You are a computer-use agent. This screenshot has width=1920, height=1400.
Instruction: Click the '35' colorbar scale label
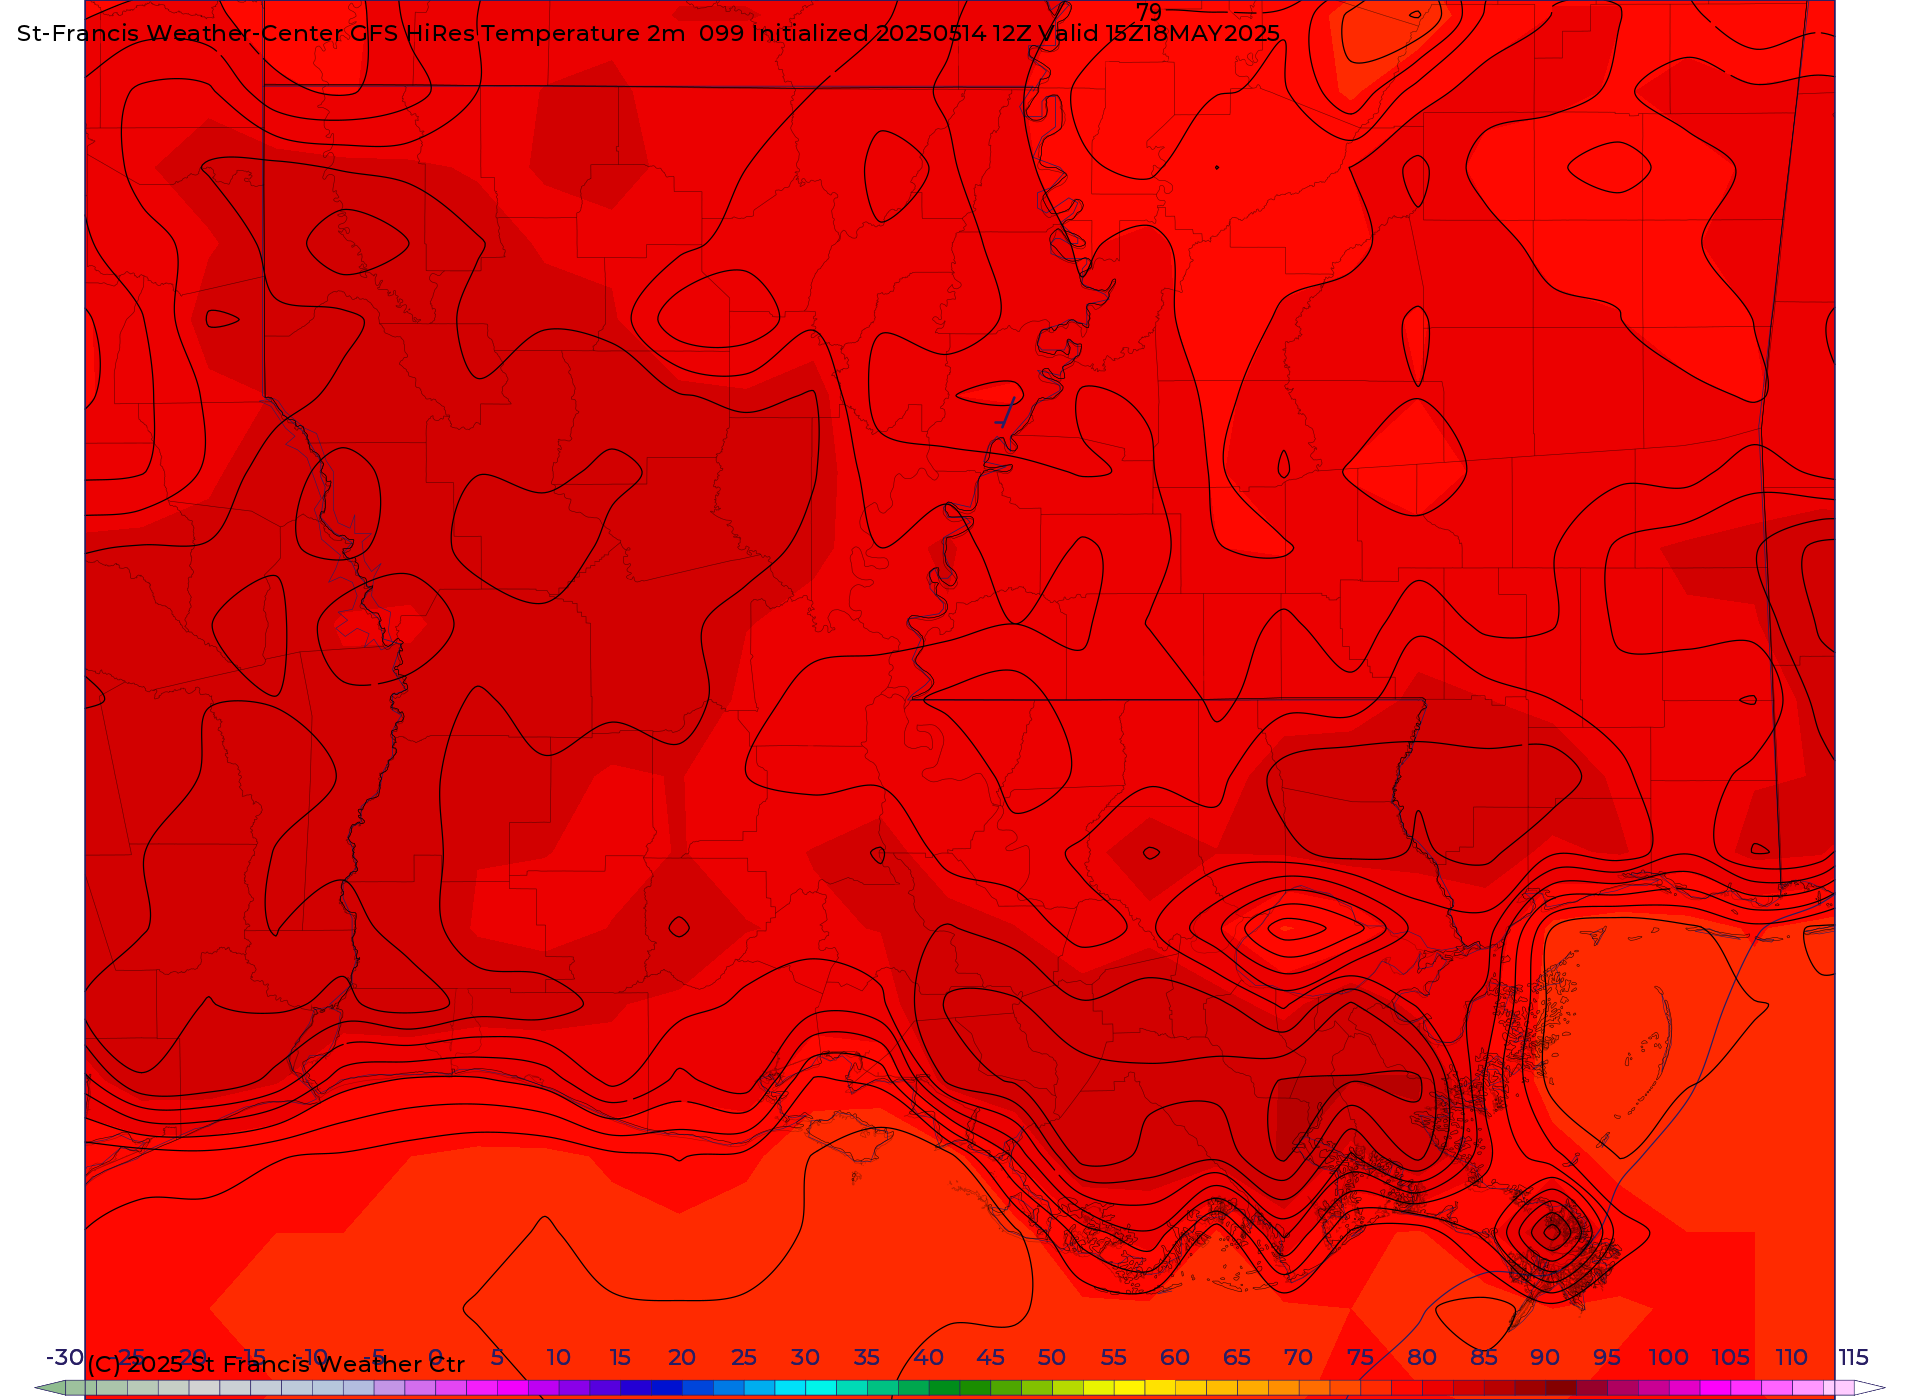point(866,1357)
